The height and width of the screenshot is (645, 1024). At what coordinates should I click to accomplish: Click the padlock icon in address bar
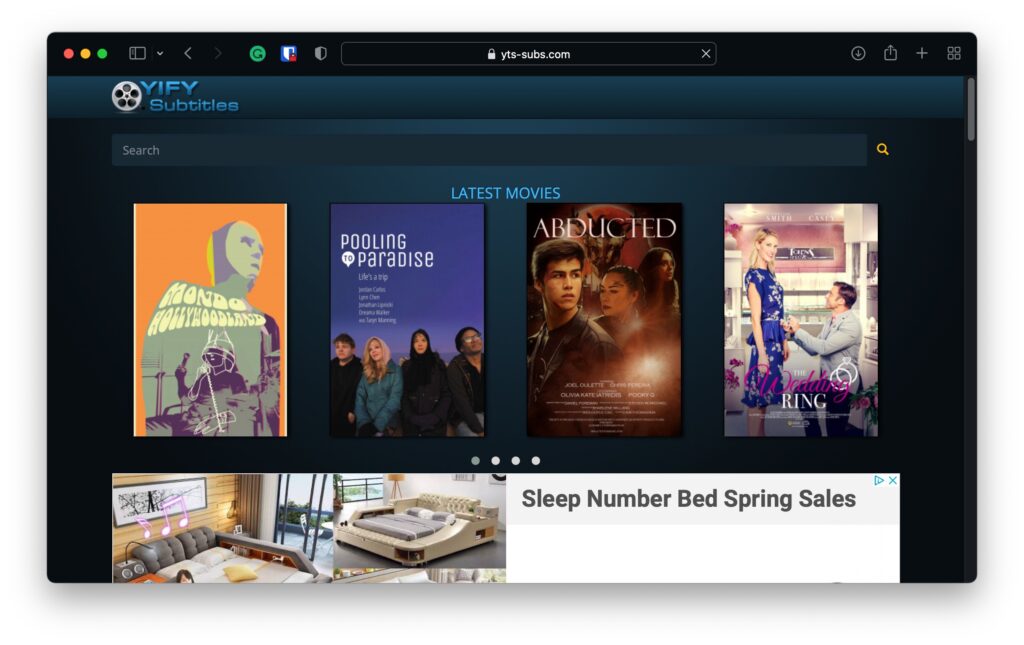coord(492,54)
